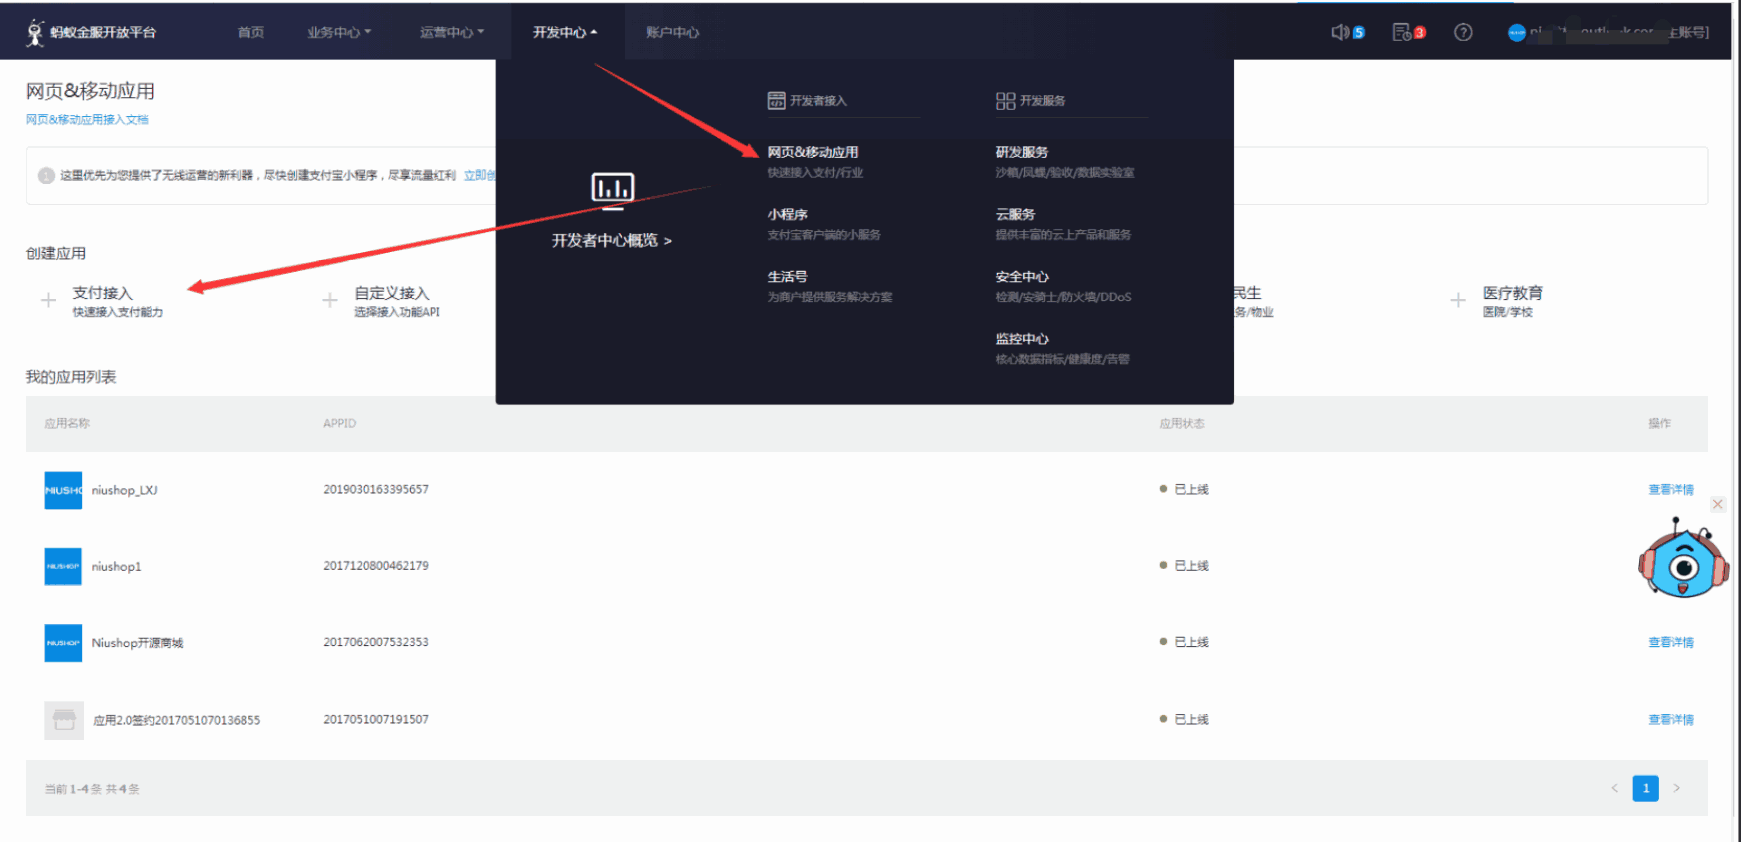This screenshot has width=1741, height=842.
Task: Click APPID 2017051007191507
Action: 376,719
